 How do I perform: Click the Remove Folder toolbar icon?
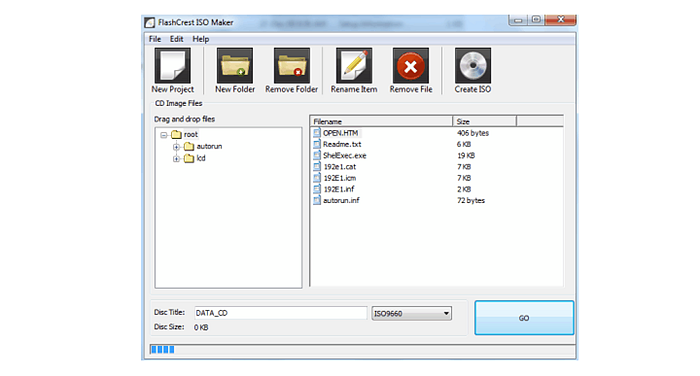click(x=292, y=66)
